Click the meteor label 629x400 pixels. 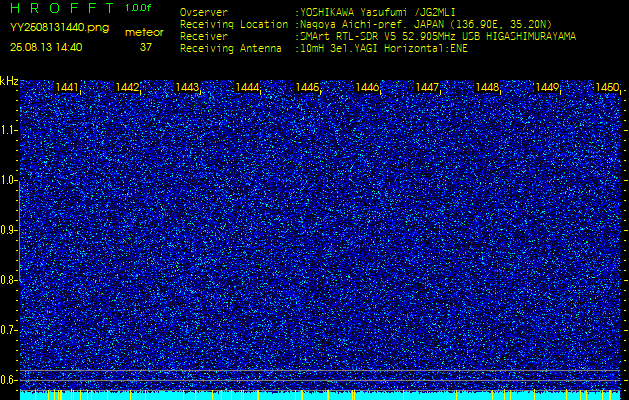[x=144, y=33]
